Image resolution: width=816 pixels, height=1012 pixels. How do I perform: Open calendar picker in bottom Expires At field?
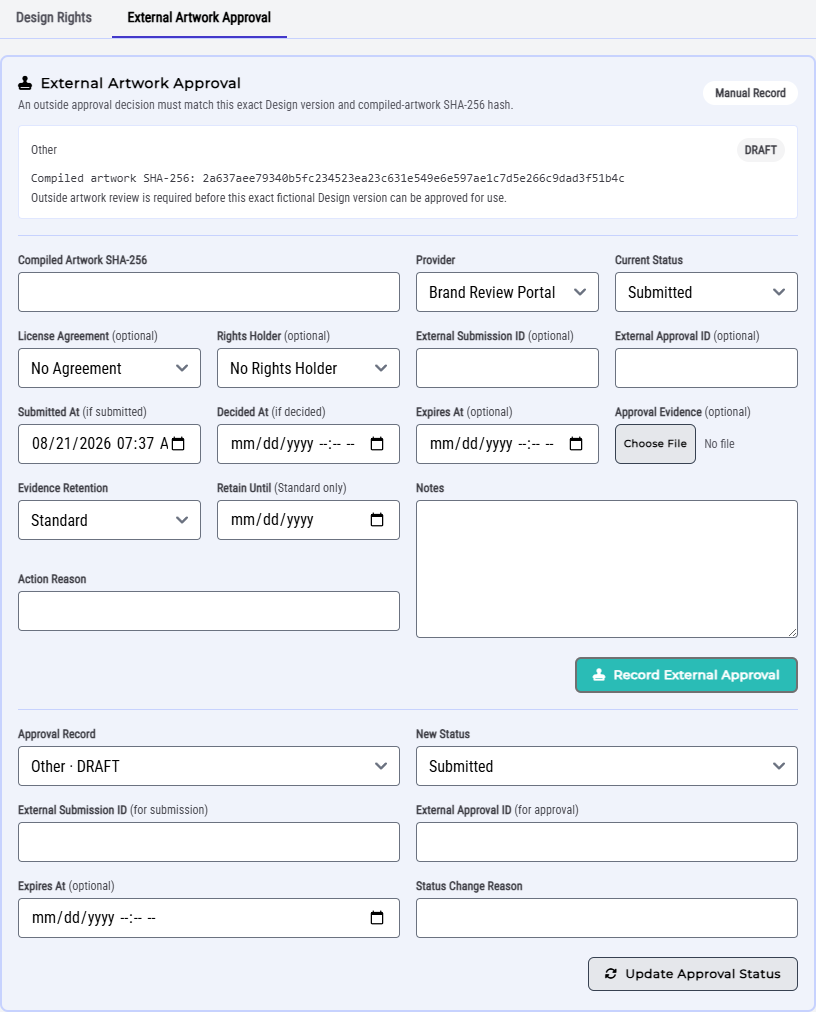(x=377, y=918)
